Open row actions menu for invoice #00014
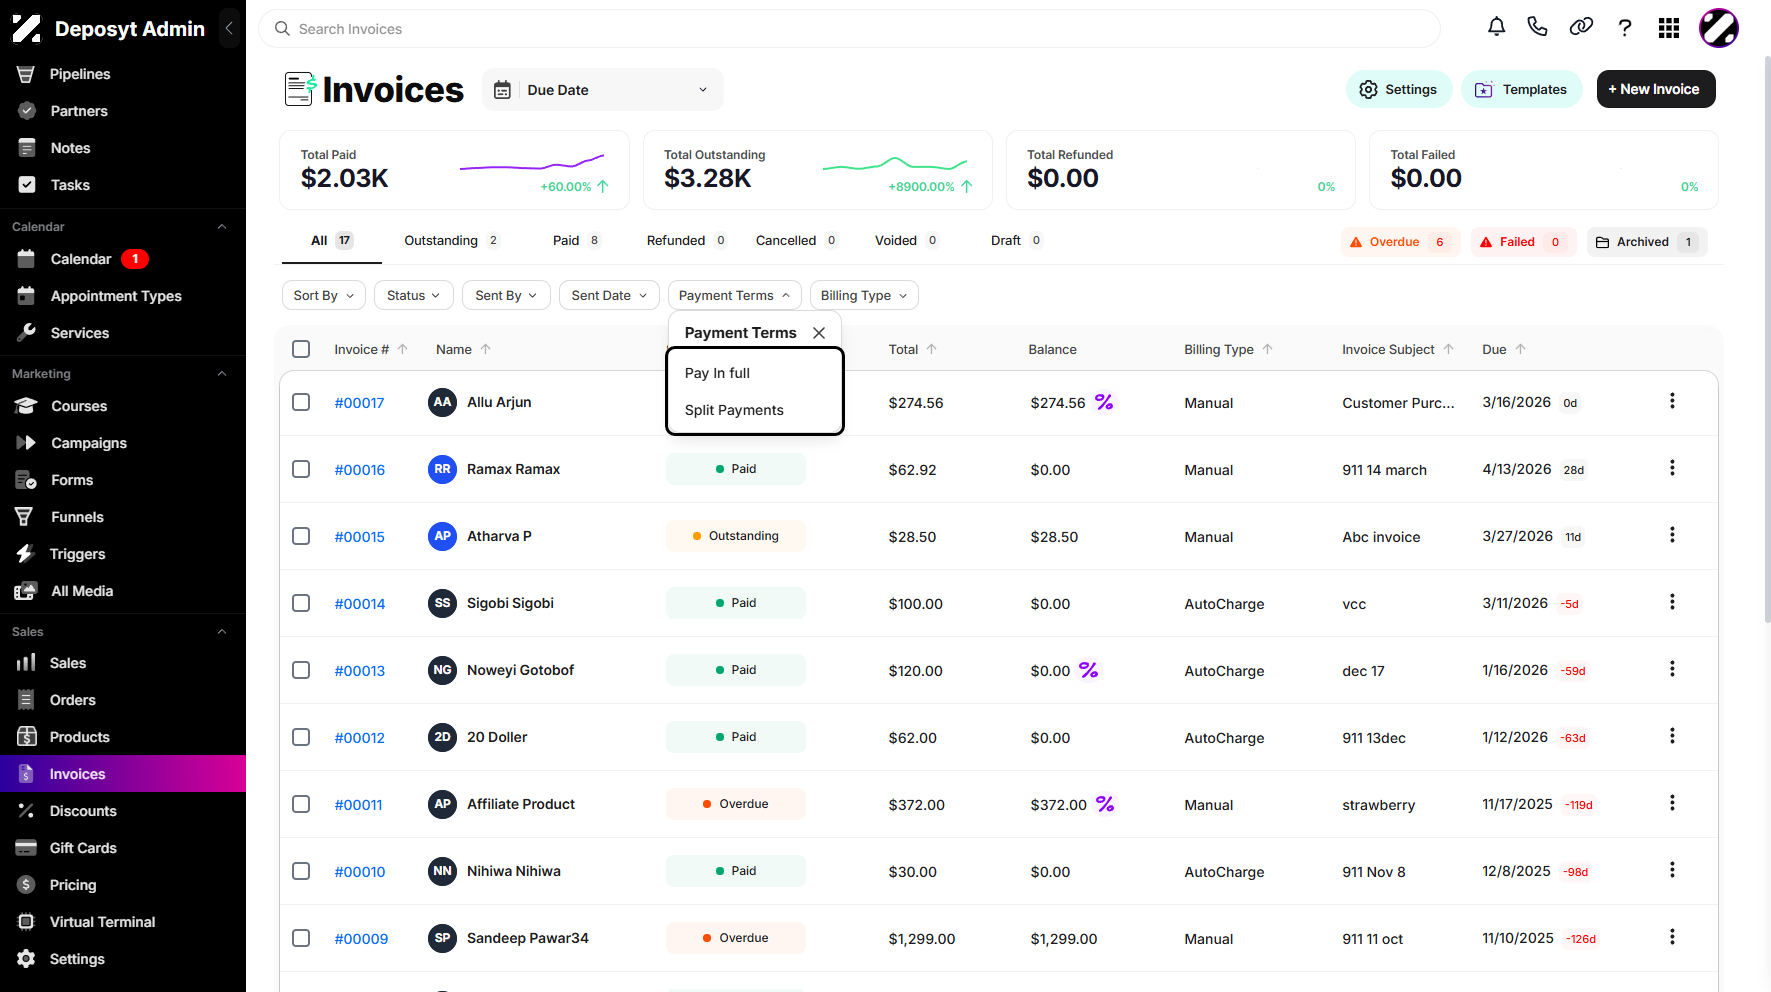 coord(1672,602)
